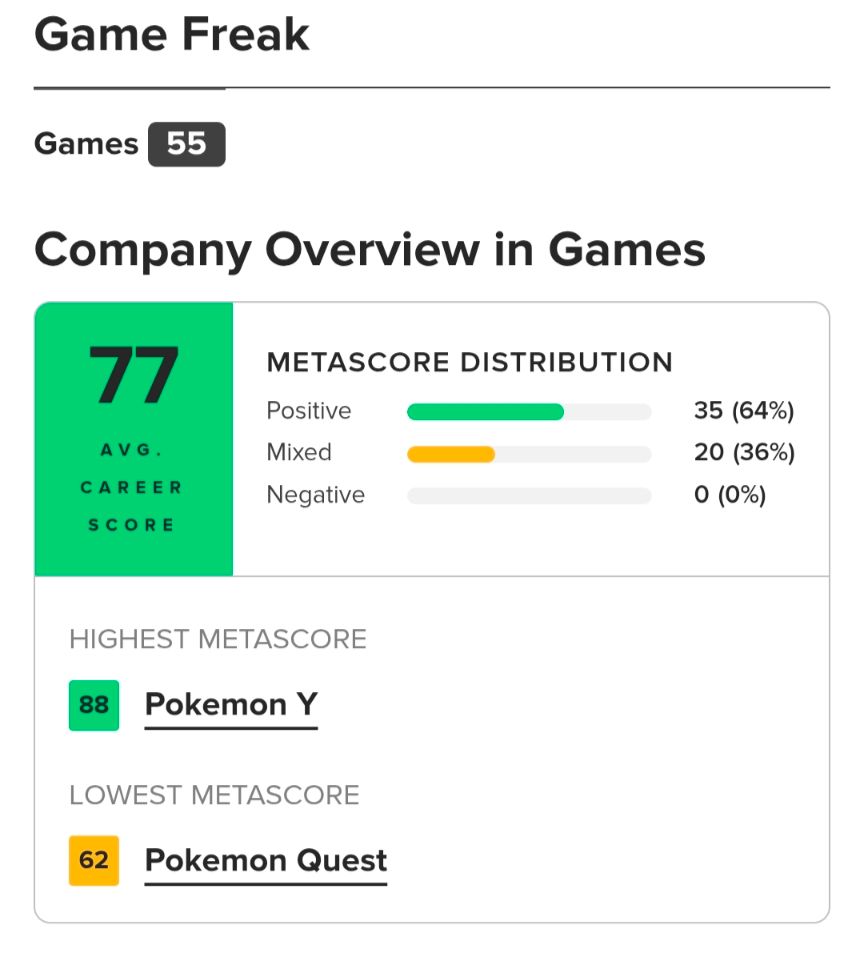Click the 20 (36%) mixed count
Image resolution: width=864 pixels, height=959 pixels.
click(744, 453)
